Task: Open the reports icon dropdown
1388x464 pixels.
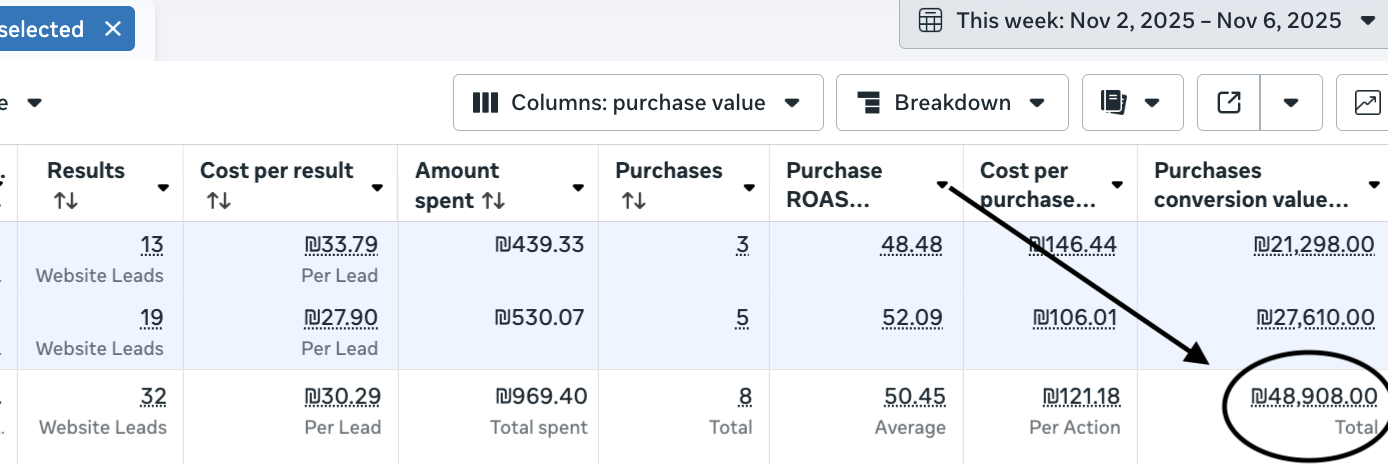Action: tap(1132, 102)
